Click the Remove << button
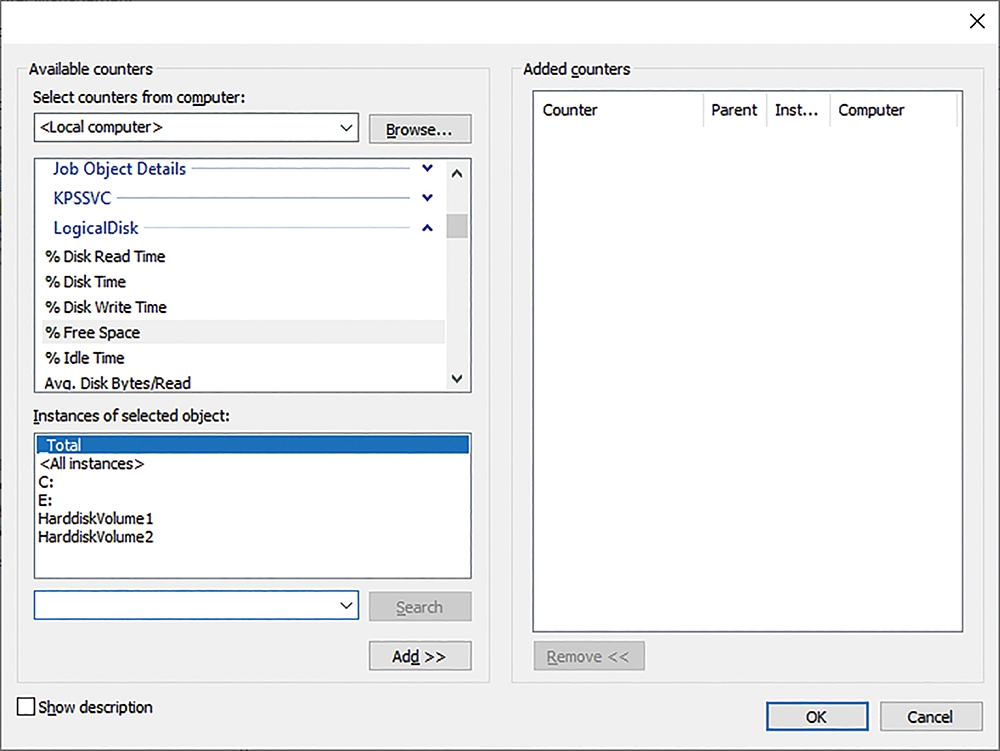1000x751 pixels. coord(589,656)
